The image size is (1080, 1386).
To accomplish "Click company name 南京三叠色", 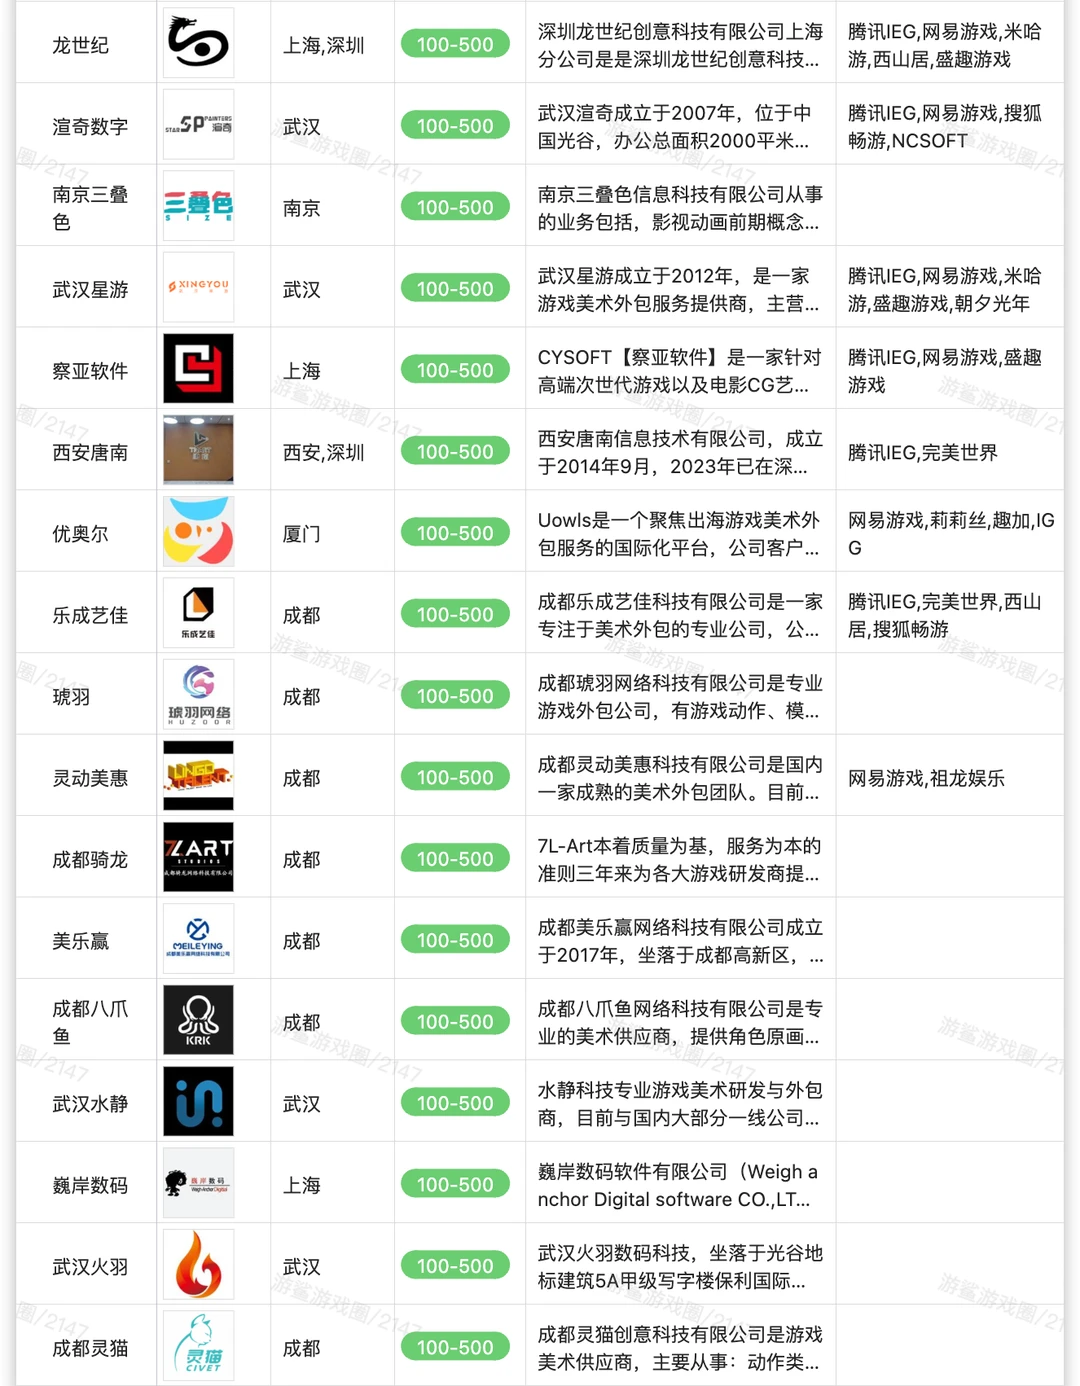I will (x=90, y=208).
